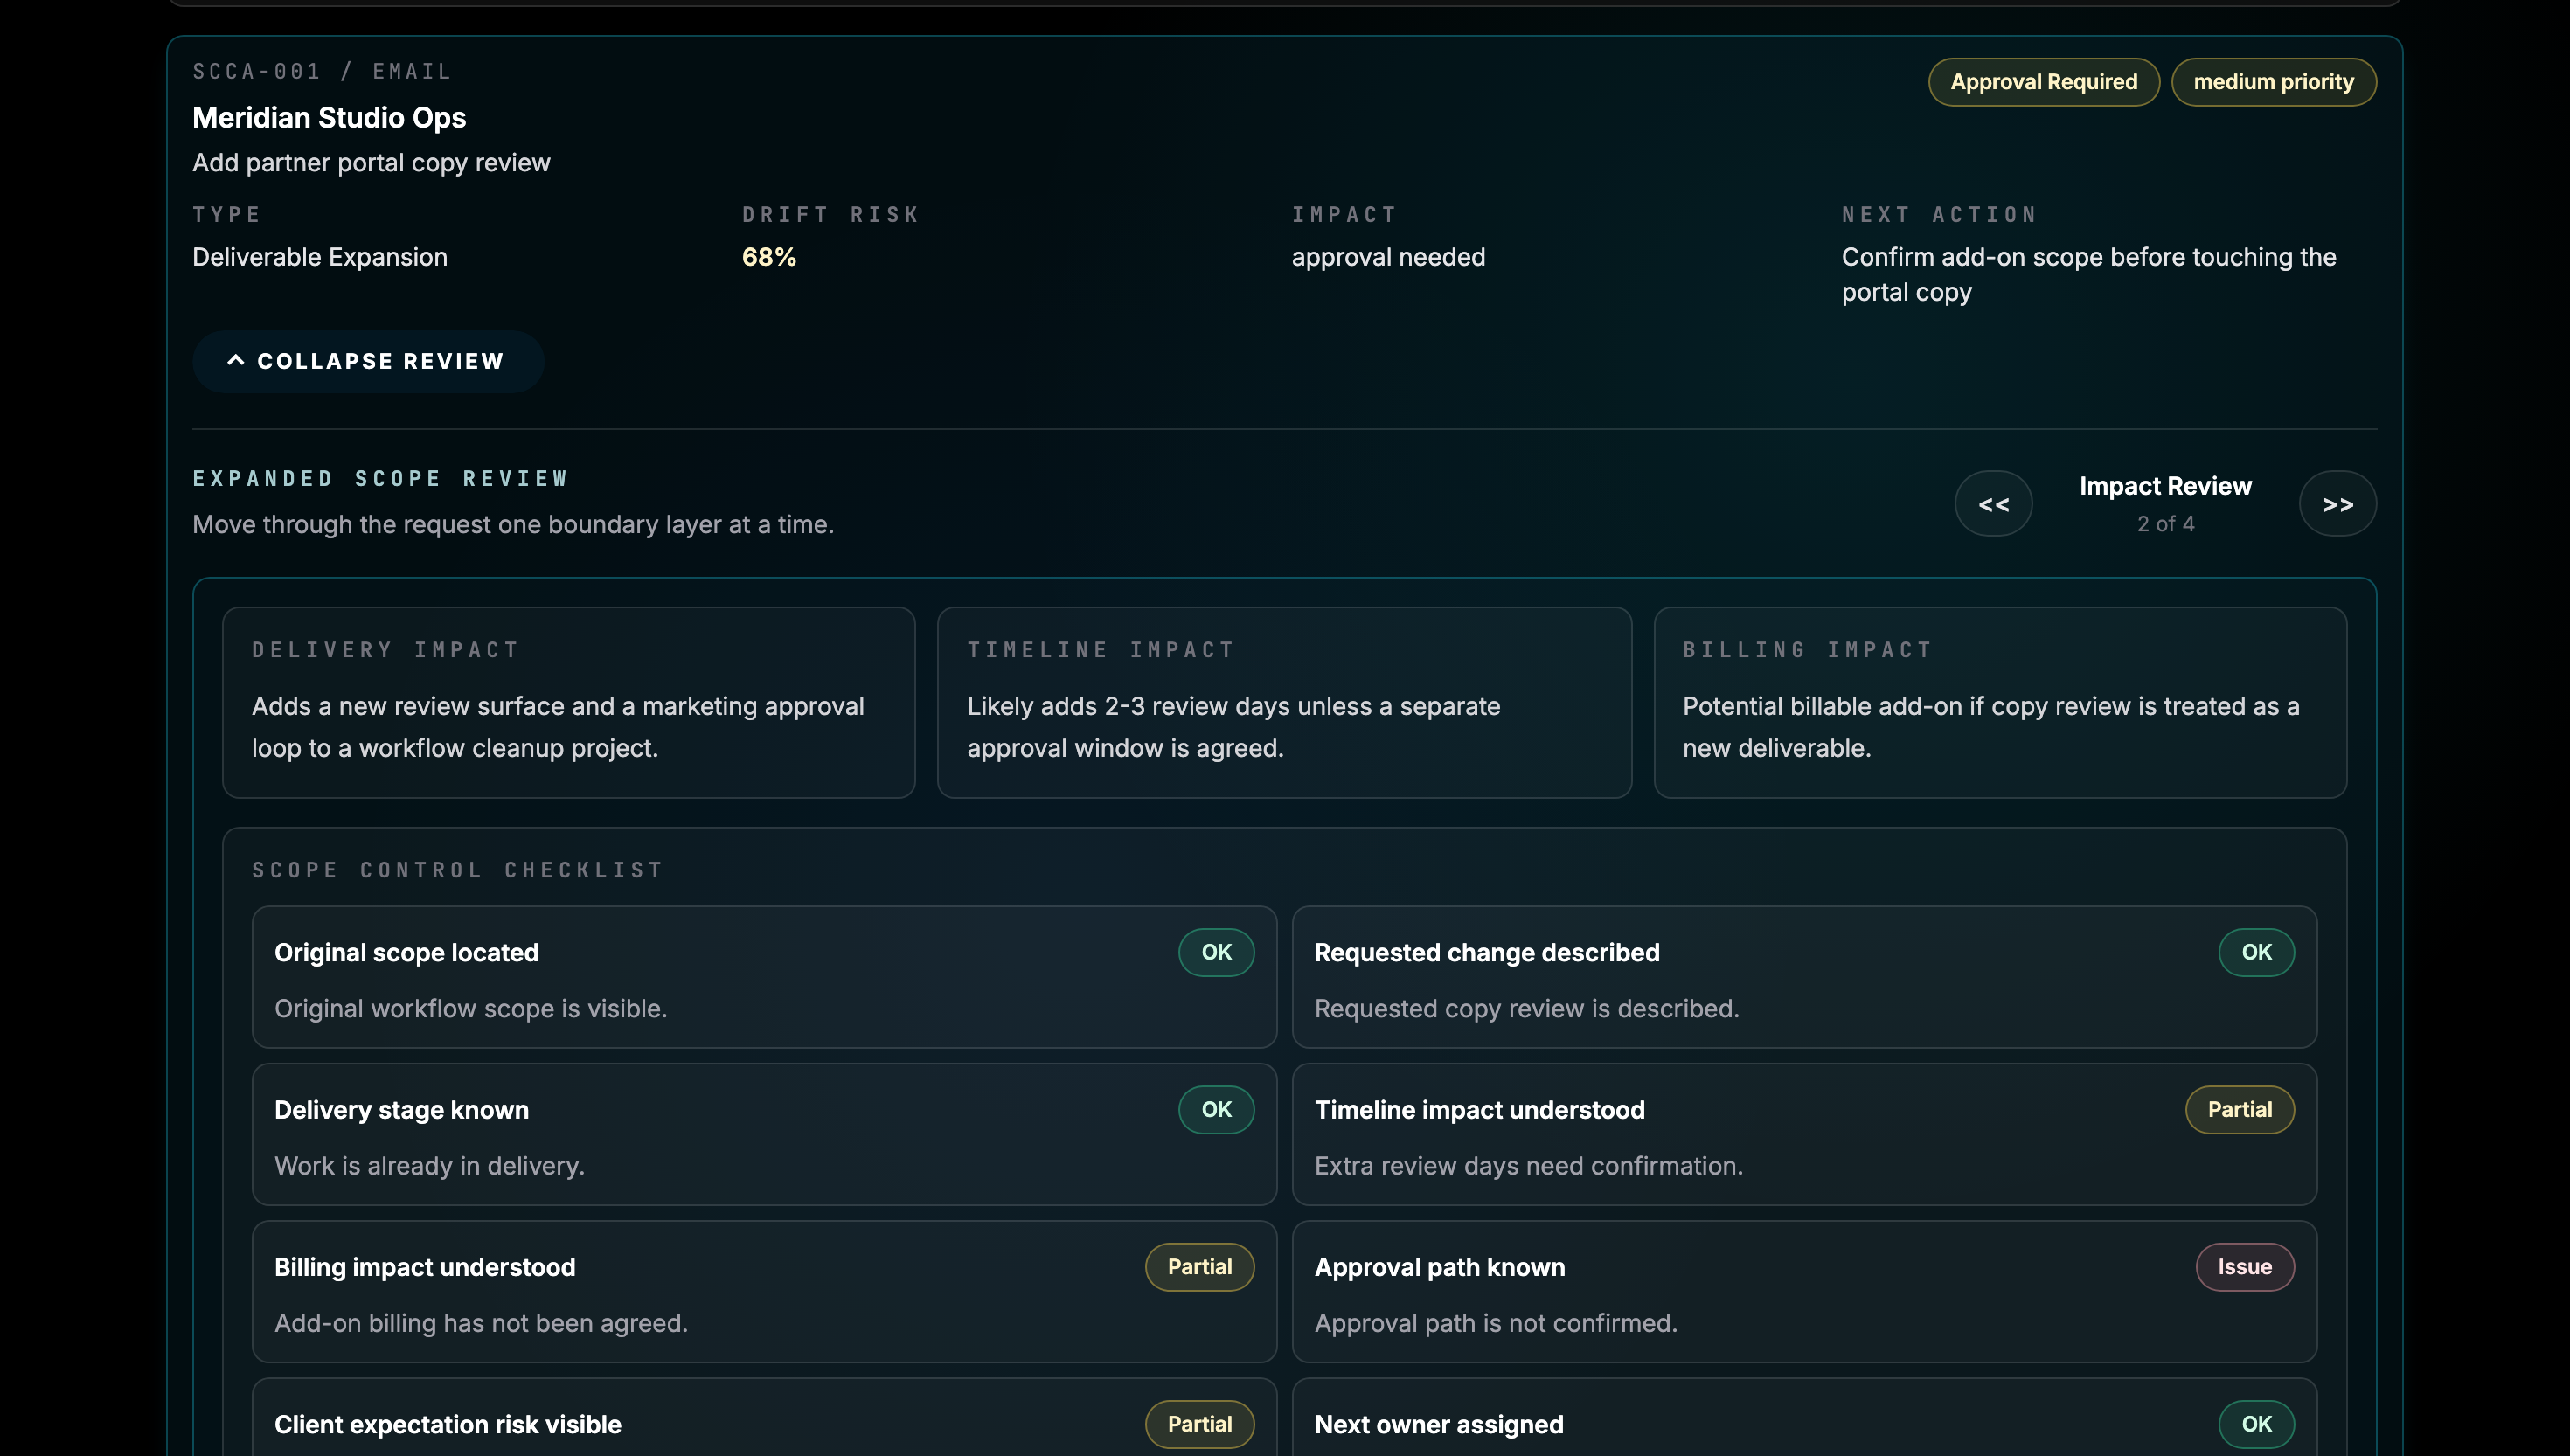Select the Original scope located checklist item
This screenshot has height=1456, width=2570.
(x=764, y=977)
